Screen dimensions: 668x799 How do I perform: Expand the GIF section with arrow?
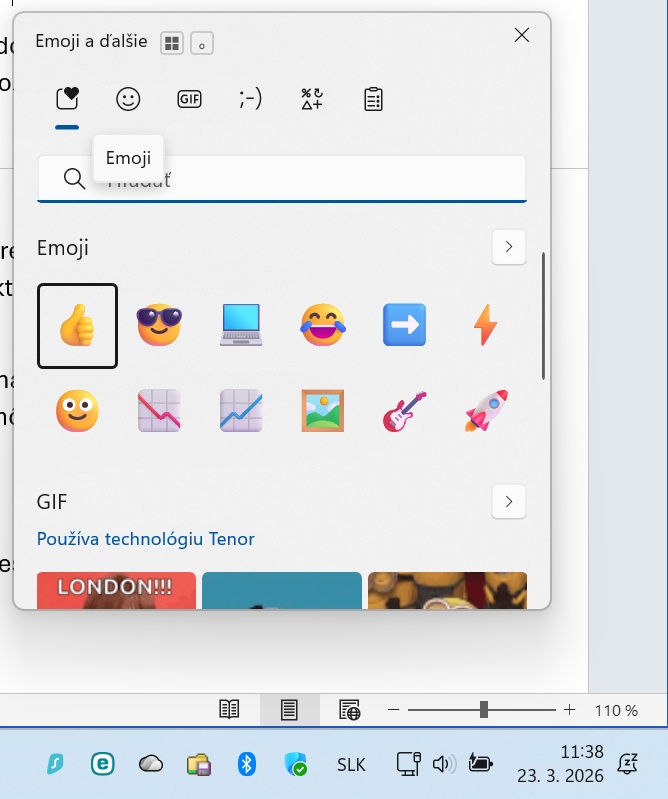[x=509, y=501]
